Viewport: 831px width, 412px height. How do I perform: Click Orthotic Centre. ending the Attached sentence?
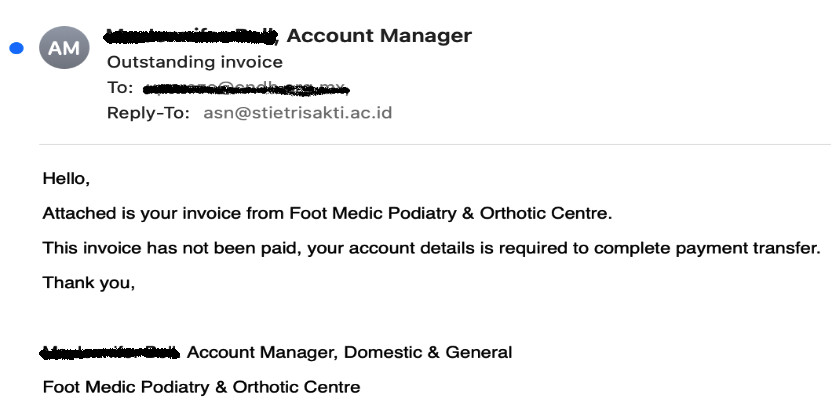[x=546, y=213]
